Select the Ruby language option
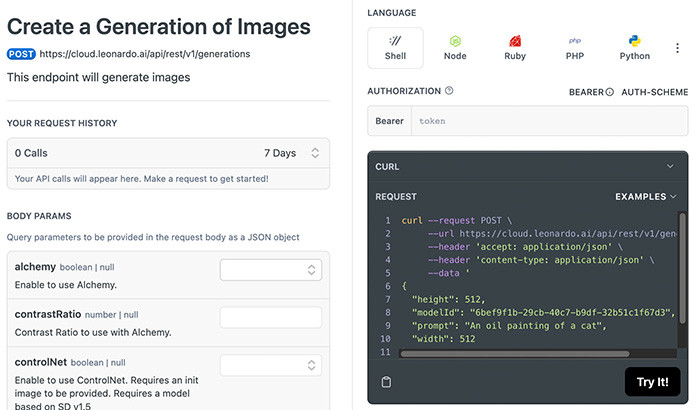Viewport: 700px width, 410px height. [x=515, y=48]
